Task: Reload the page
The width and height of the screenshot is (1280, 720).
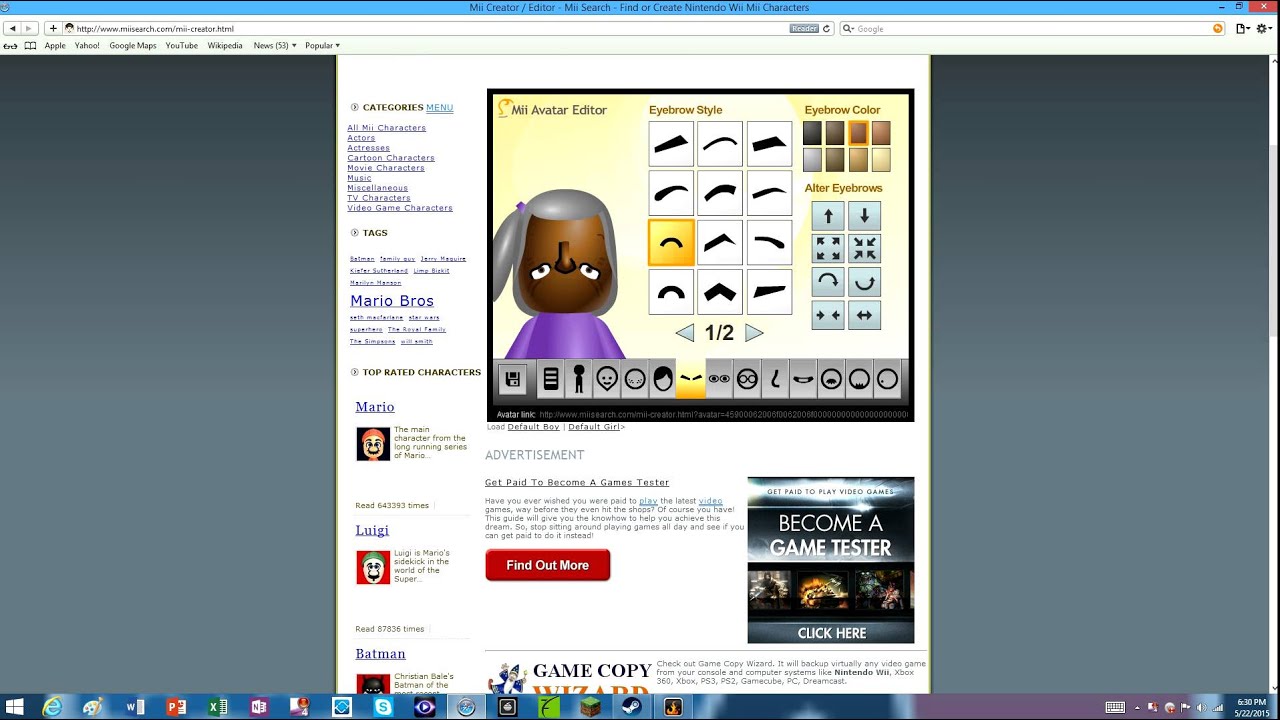Action: pos(827,29)
